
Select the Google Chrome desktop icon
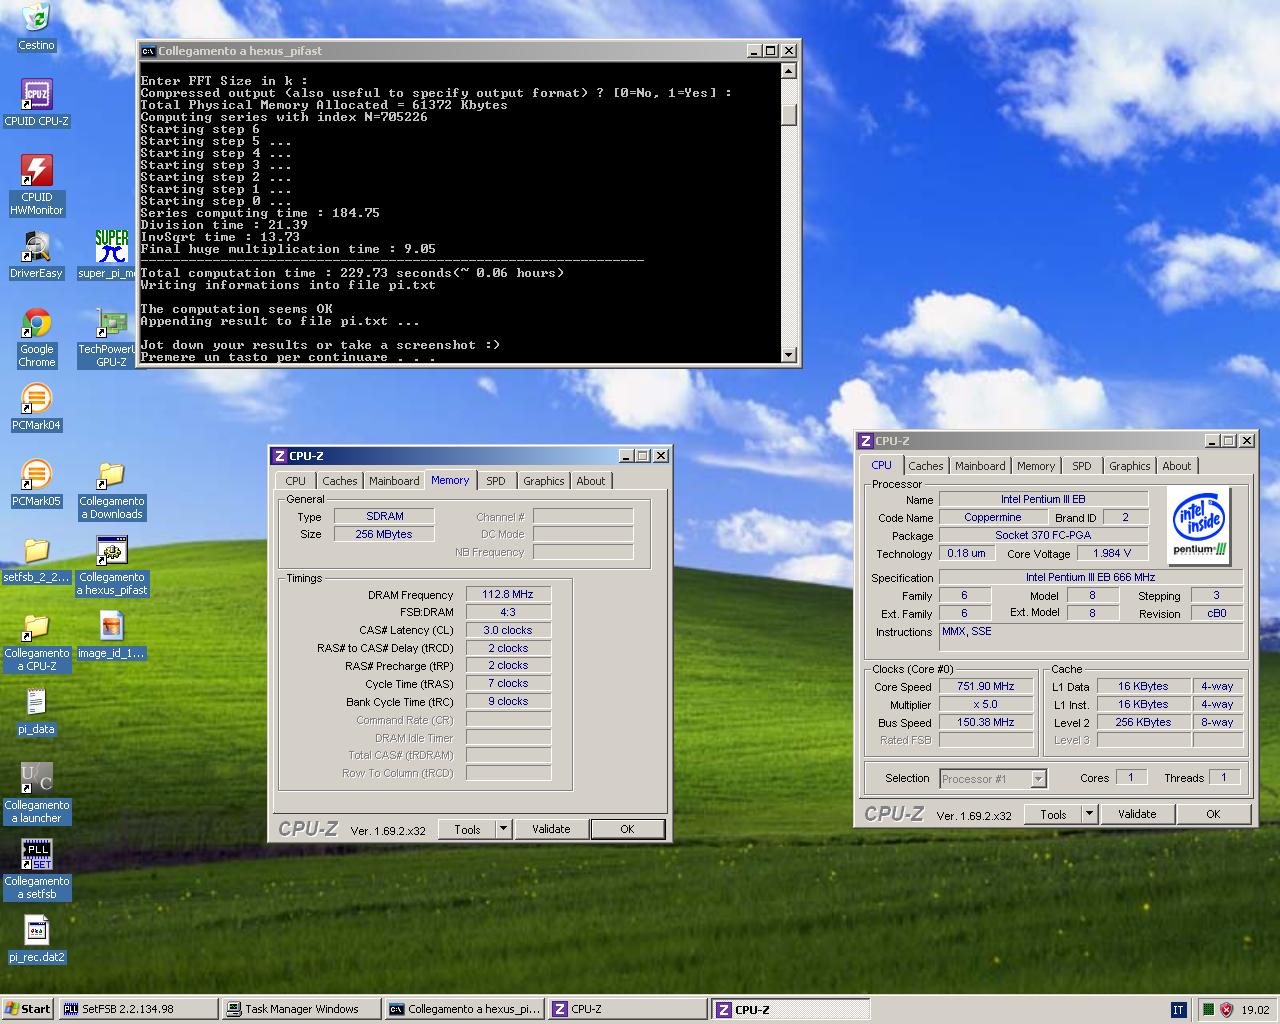(x=36, y=337)
